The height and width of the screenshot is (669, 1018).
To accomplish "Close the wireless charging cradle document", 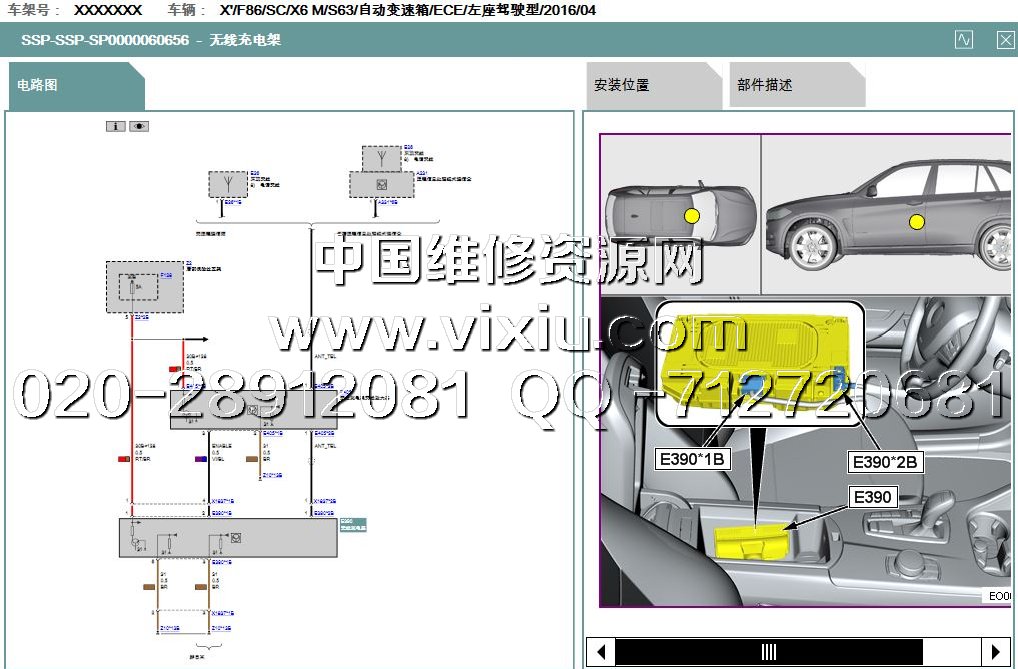I will tap(1005, 40).
